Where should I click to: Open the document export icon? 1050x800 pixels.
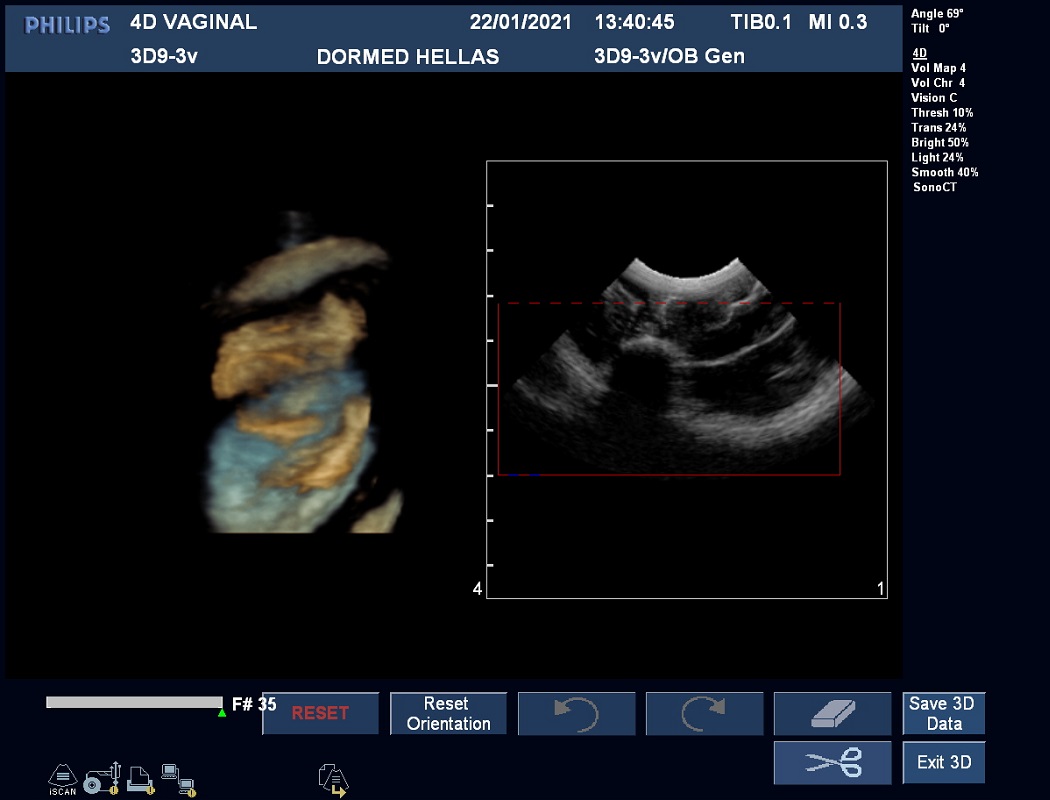pyautogui.click(x=332, y=778)
